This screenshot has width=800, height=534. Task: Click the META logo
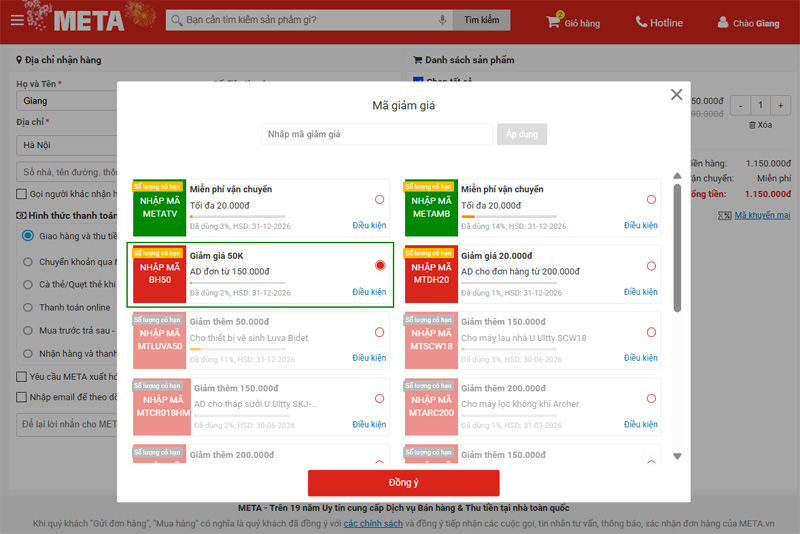(x=88, y=21)
